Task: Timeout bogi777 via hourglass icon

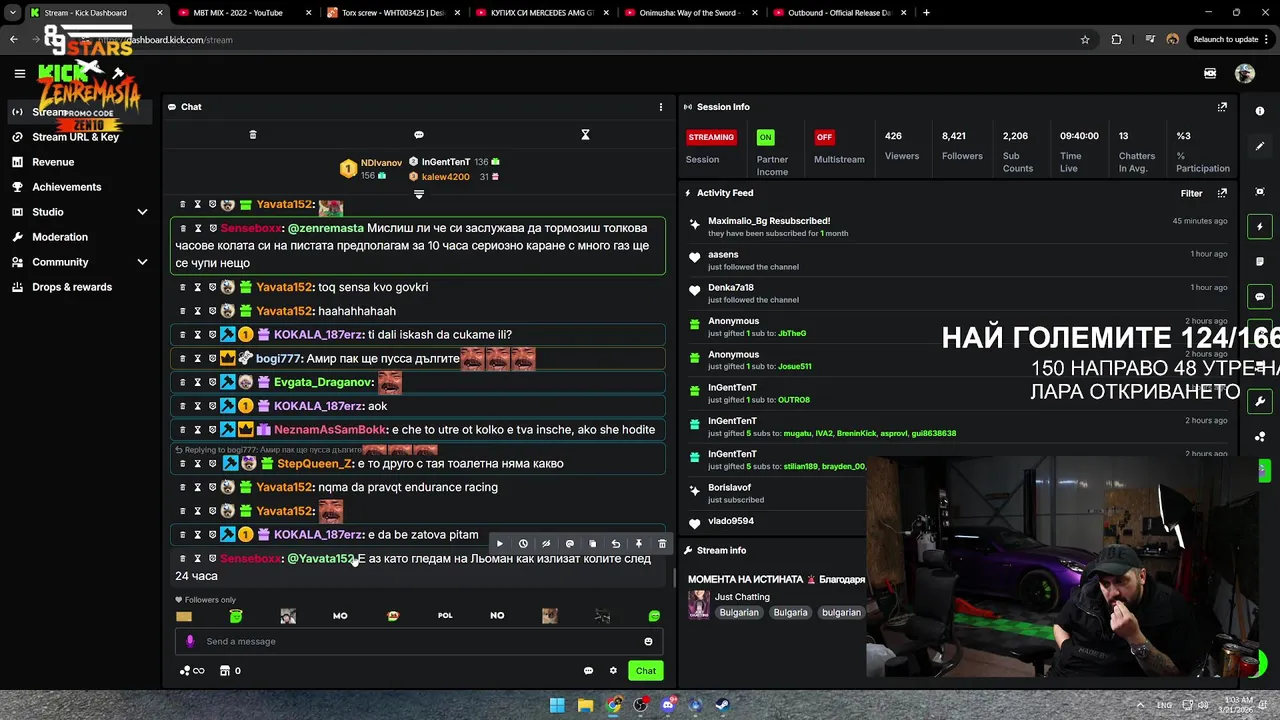Action: point(197,358)
